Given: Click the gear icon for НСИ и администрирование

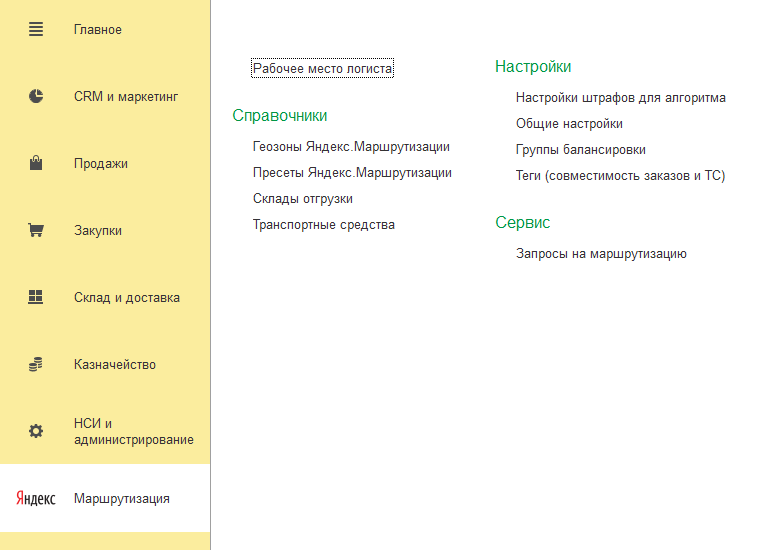Looking at the screenshot, I should click(x=36, y=431).
